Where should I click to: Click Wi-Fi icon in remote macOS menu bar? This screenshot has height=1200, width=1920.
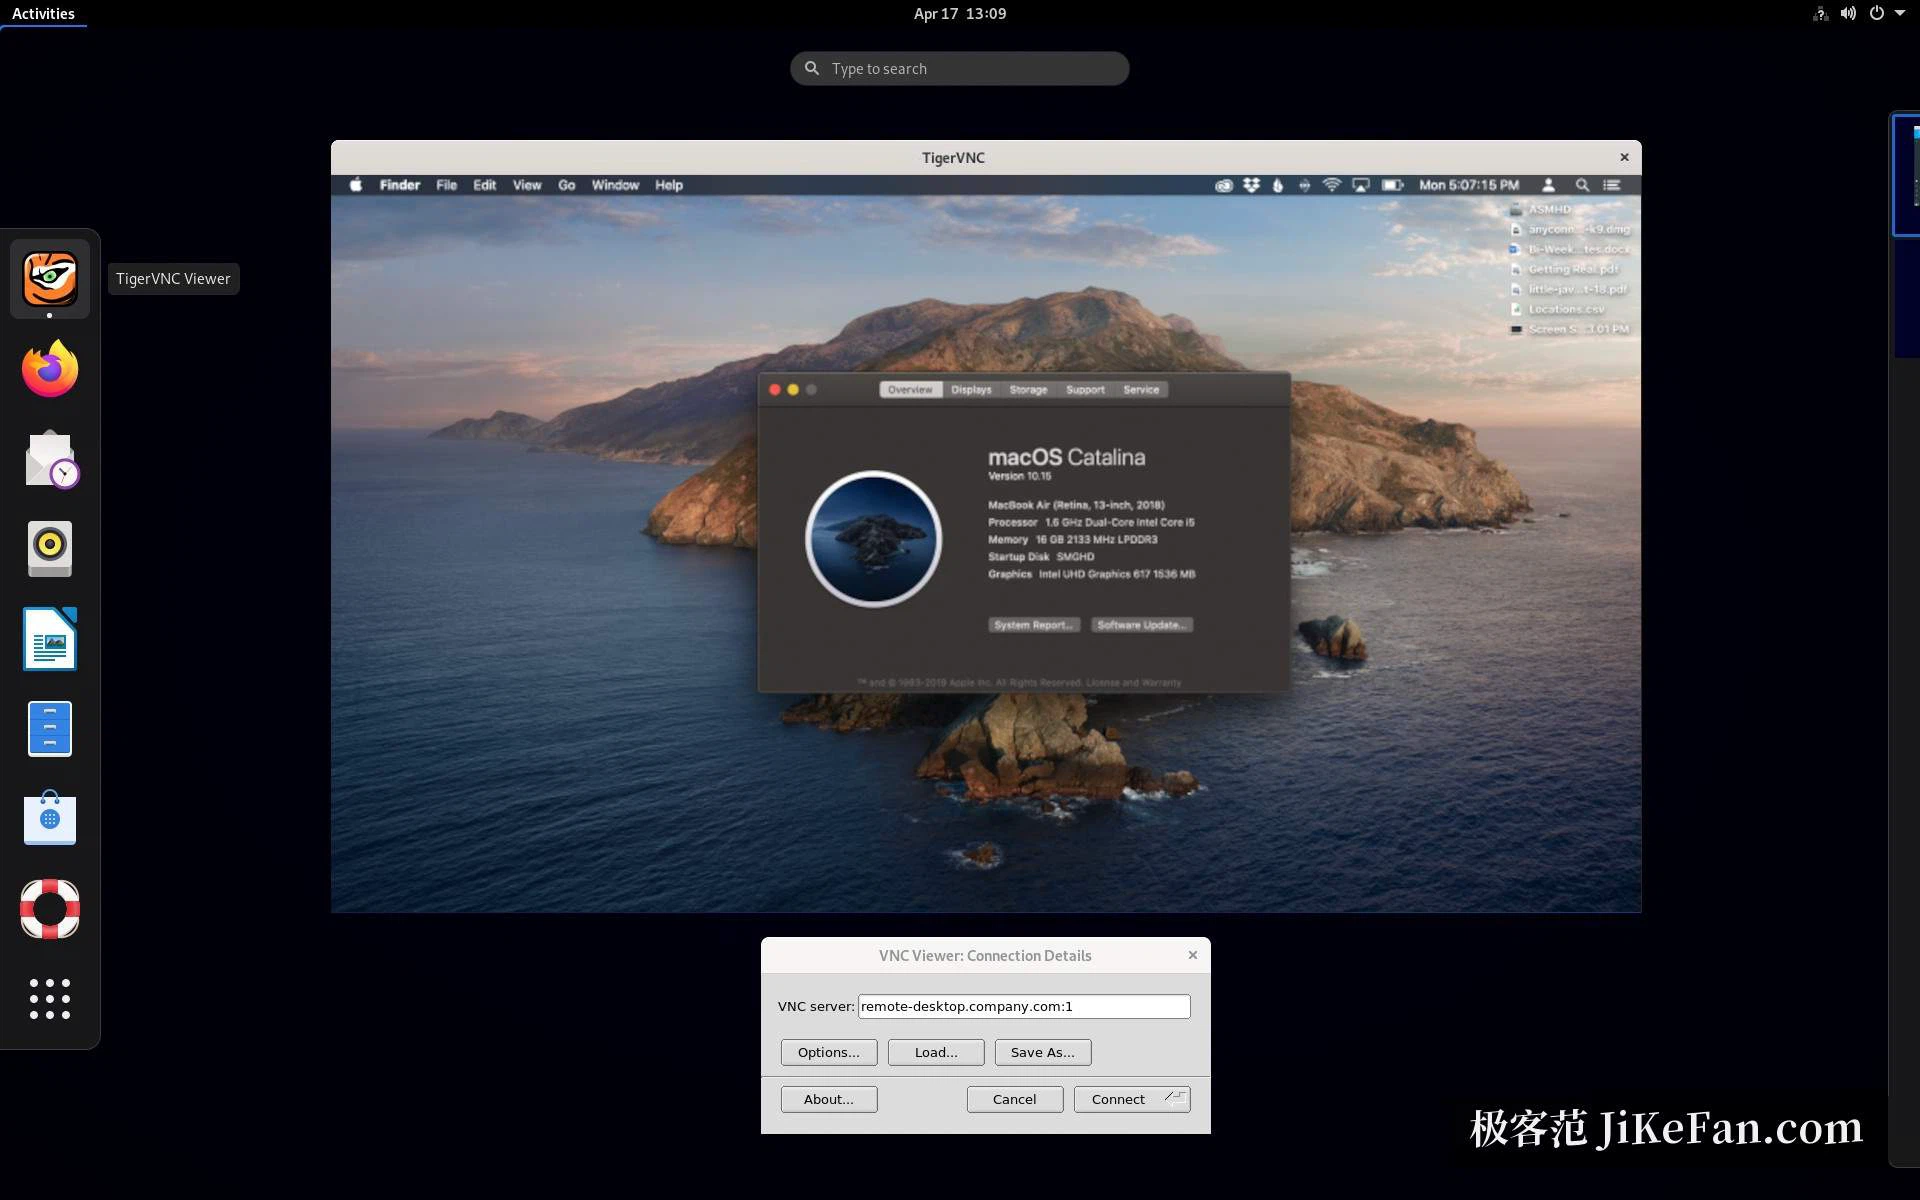[x=1331, y=185]
